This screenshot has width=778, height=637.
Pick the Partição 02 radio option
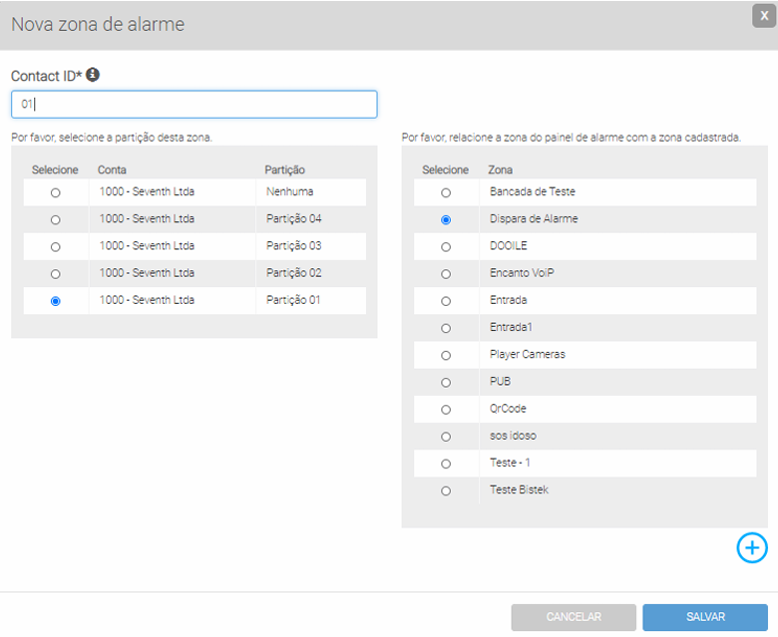pyautogui.click(x=55, y=274)
